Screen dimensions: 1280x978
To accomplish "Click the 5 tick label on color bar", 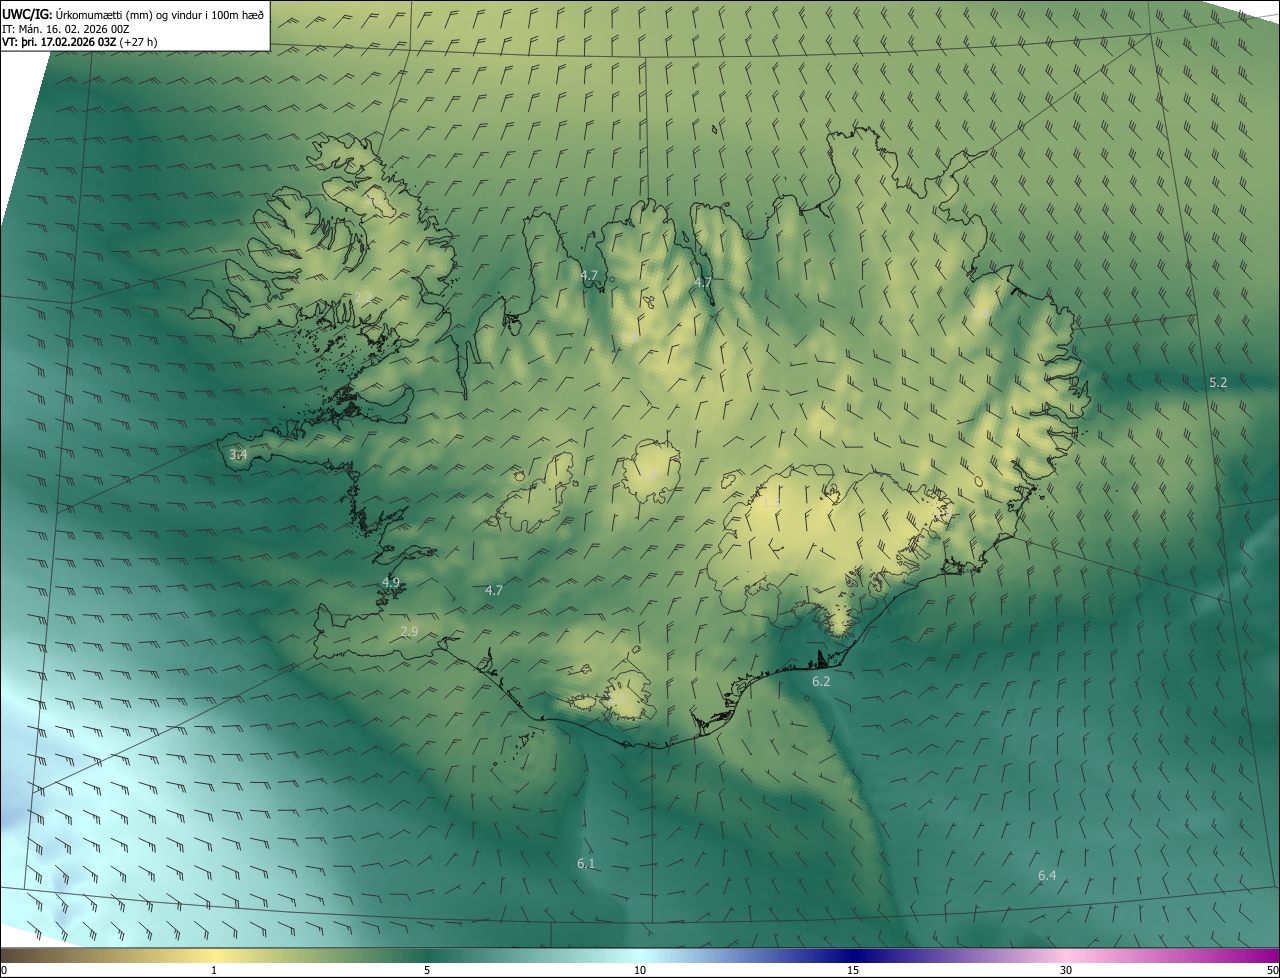I will 427,970.
